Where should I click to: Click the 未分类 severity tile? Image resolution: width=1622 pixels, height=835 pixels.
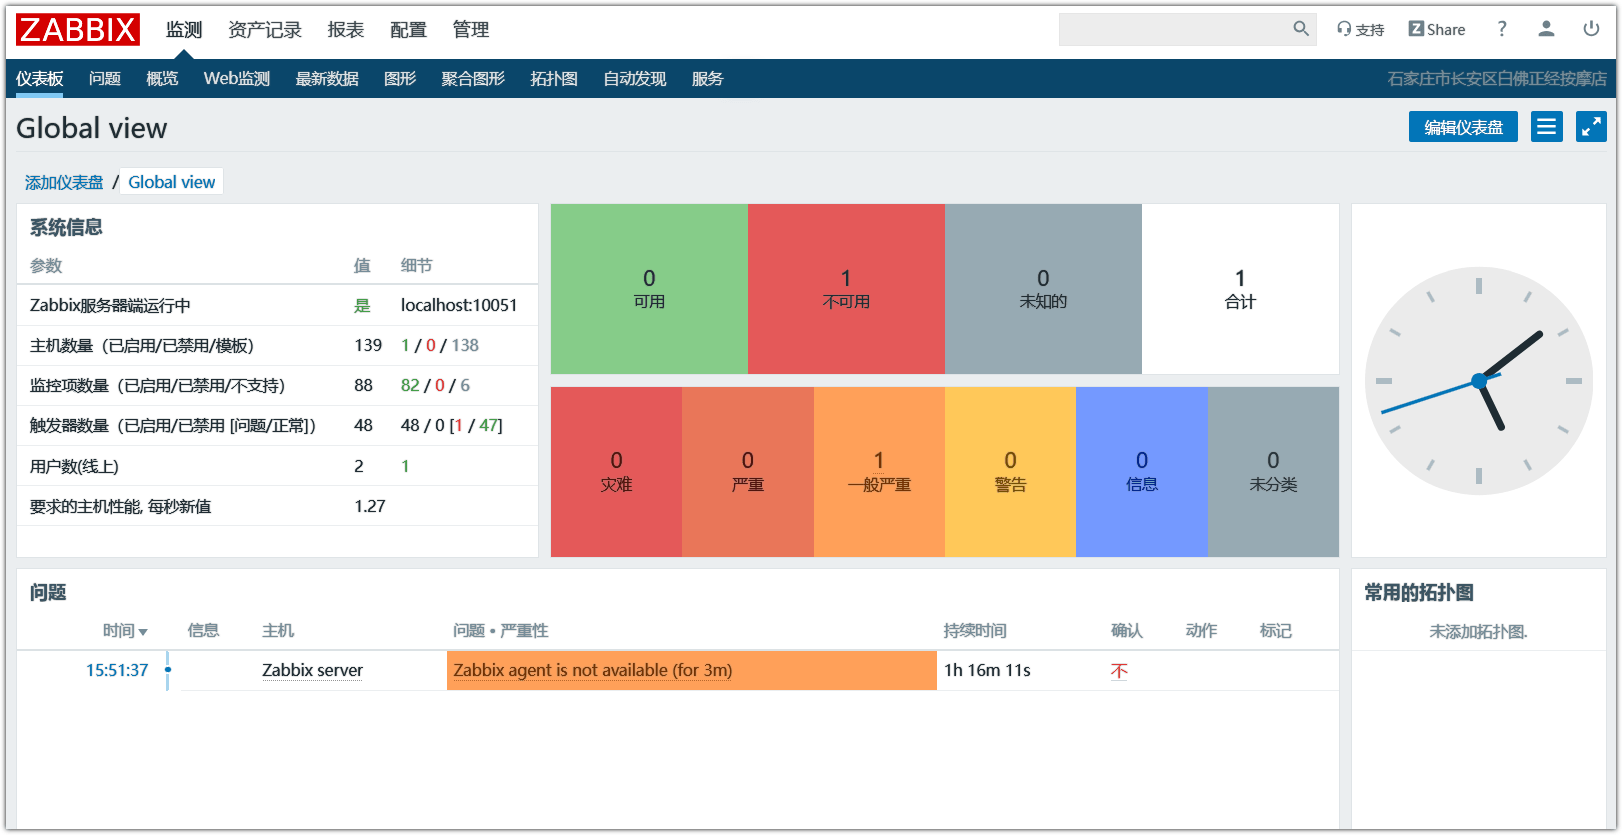pos(1273,472)
